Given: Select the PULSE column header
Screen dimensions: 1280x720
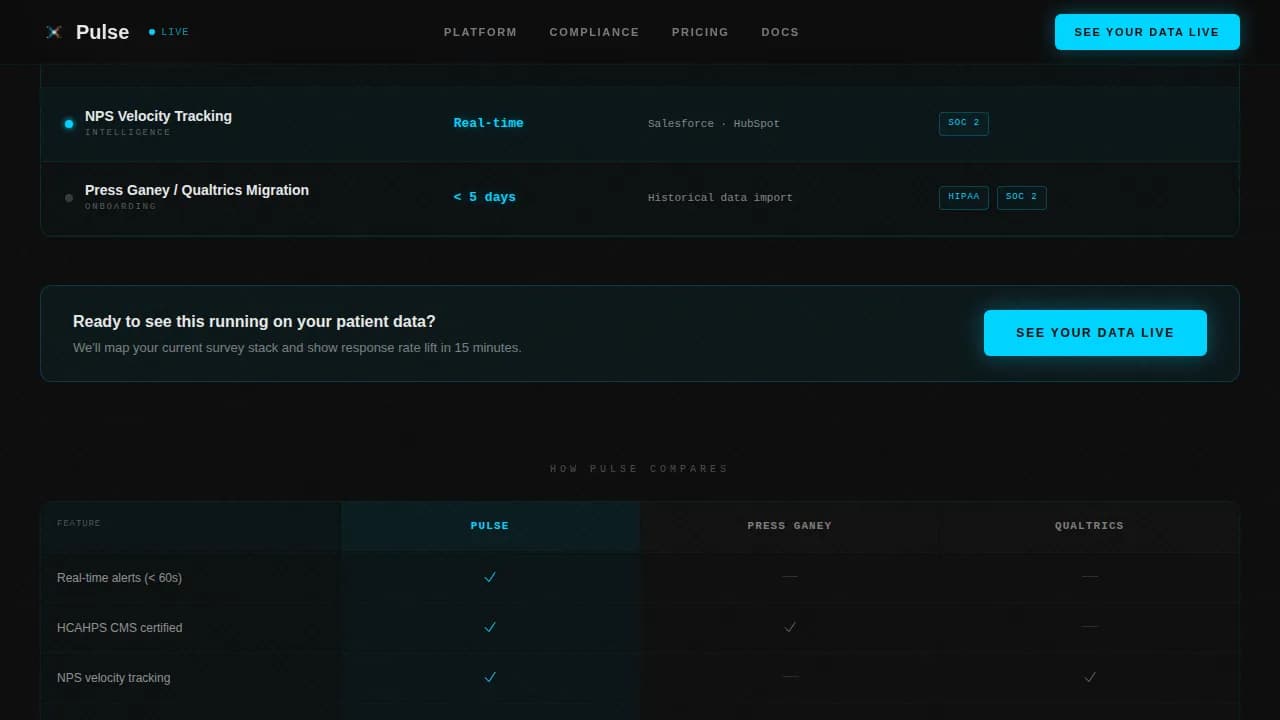Looking at the screenshot, I should coord(490,526).
